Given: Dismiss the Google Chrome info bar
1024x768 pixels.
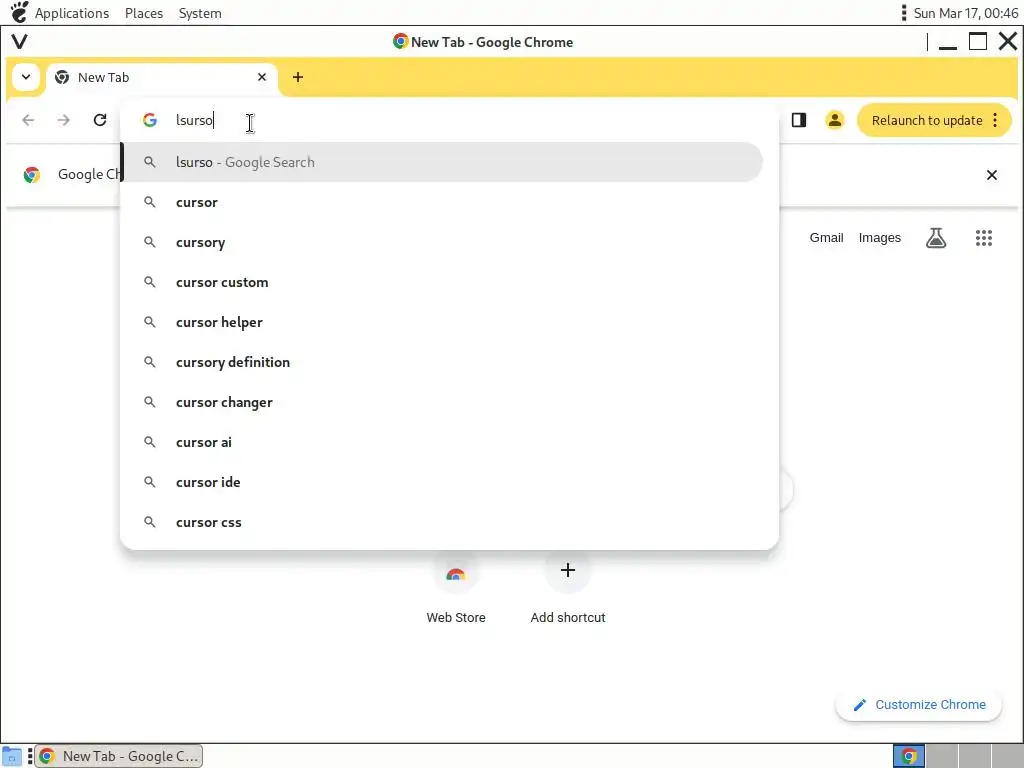Looking at the screenshot, I should click(x=991, y=175).
